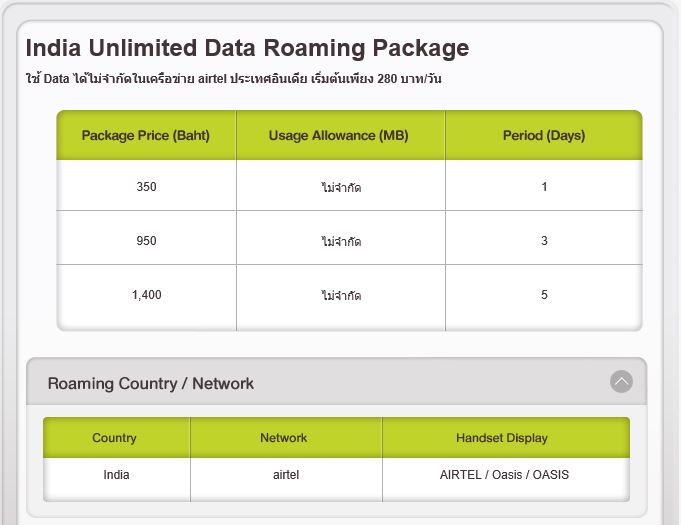Image resolution: width=681 pixels, height=525 pixels.
Task: Click the Period (Days) column header
Action: point(543,135)
